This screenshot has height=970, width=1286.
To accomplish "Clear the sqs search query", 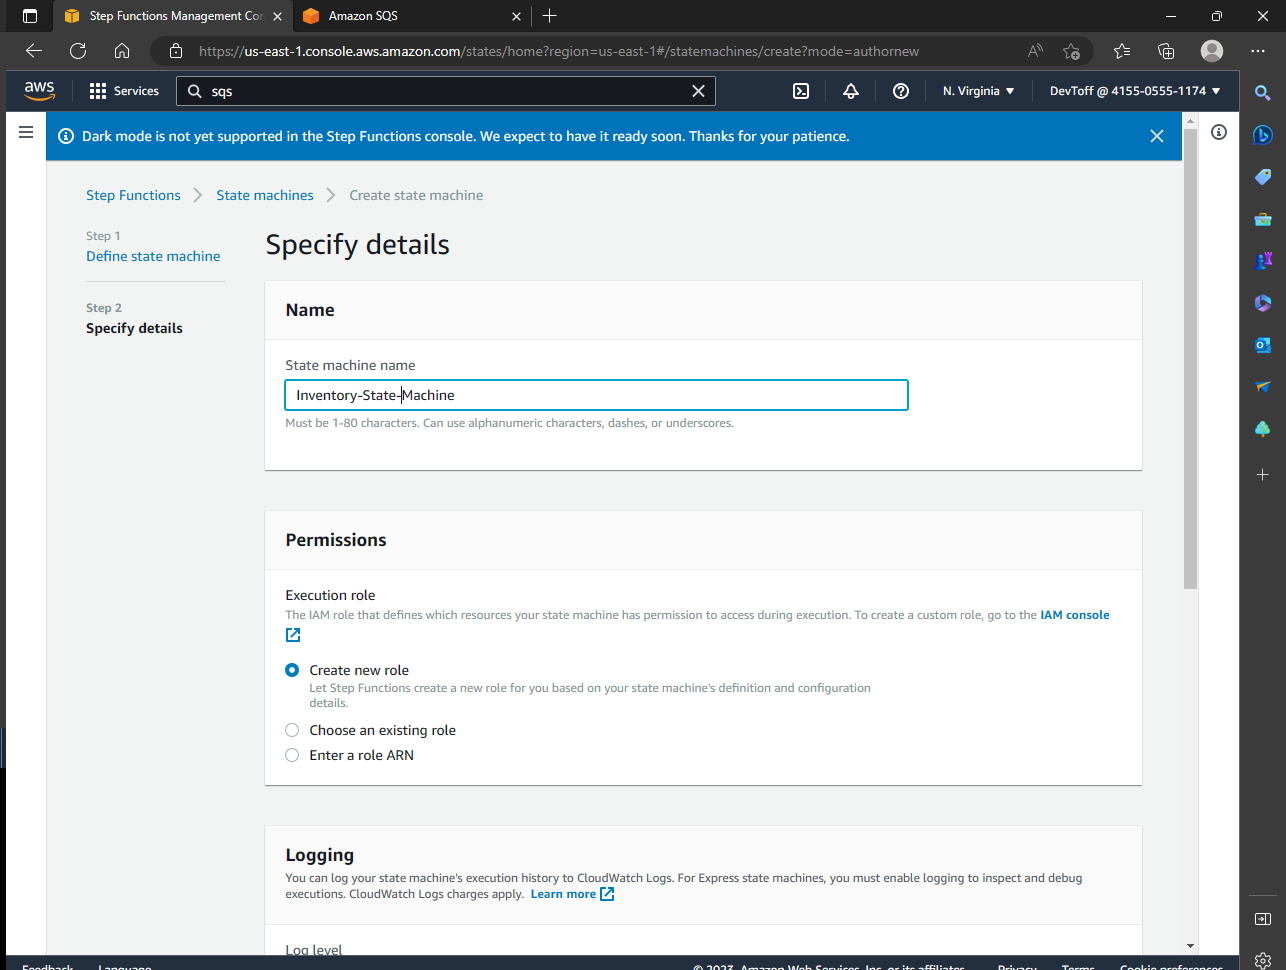I will click(697, 91).
